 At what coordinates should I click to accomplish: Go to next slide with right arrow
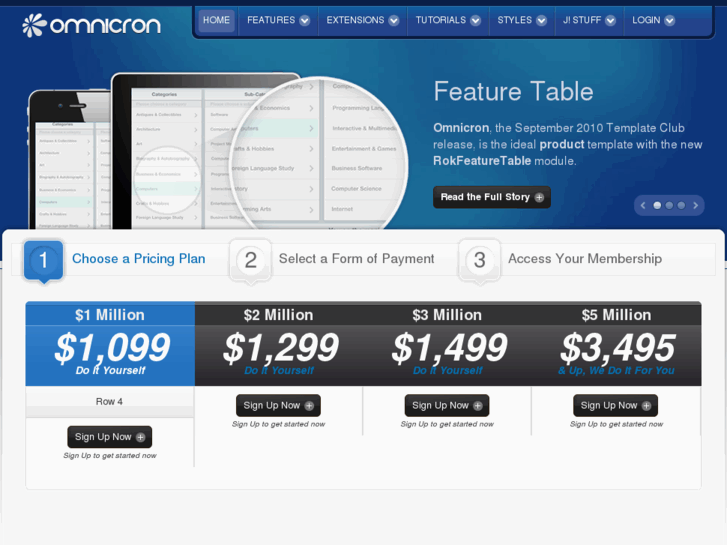coord(695,205)
